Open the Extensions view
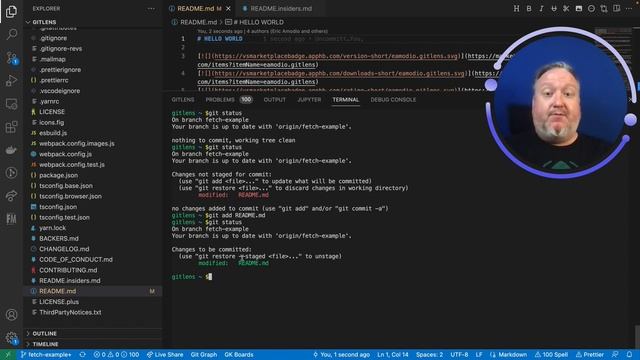Image resolution: width=640 pixels, height=360 pixels. pos(11,127)
